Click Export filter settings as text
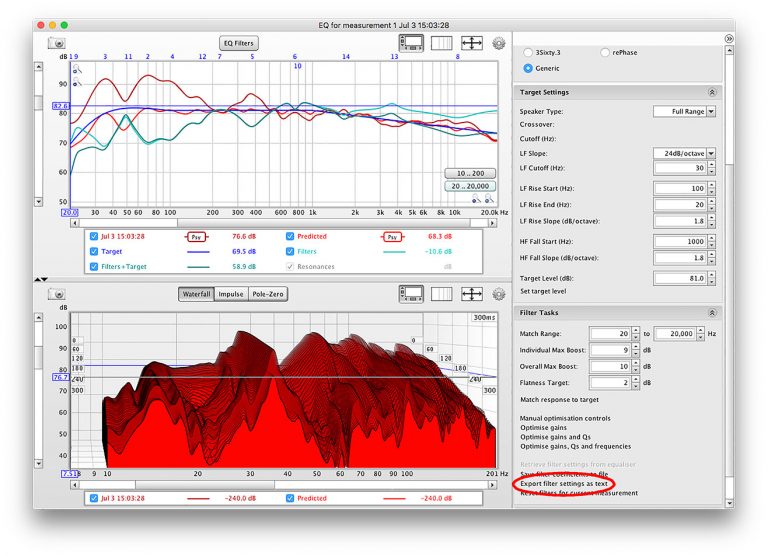The image size is (768, 556). tap(564, 483)
